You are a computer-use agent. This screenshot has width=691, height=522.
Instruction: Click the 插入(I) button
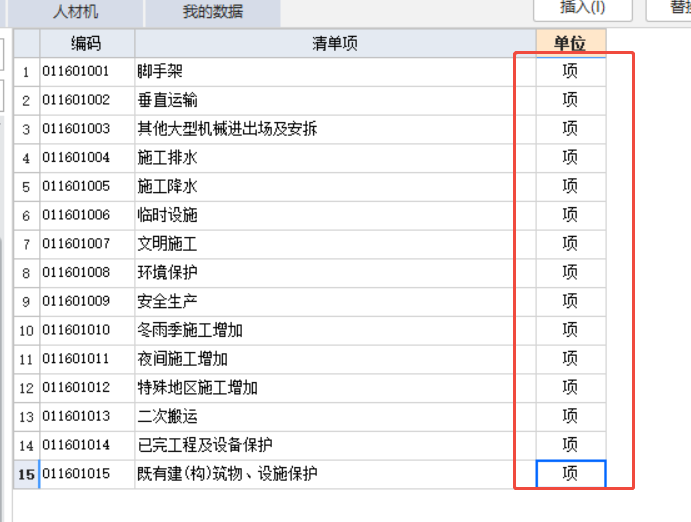583,8
